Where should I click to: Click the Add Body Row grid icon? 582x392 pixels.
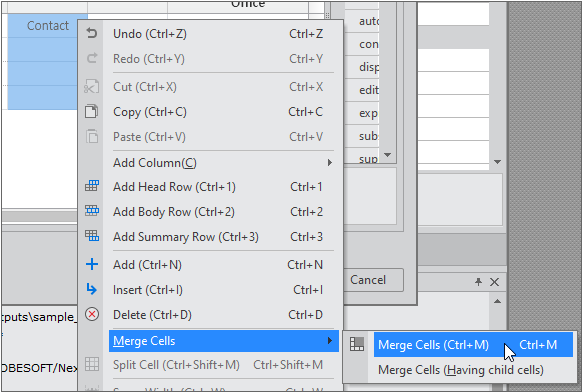click(x=92, y=211)
